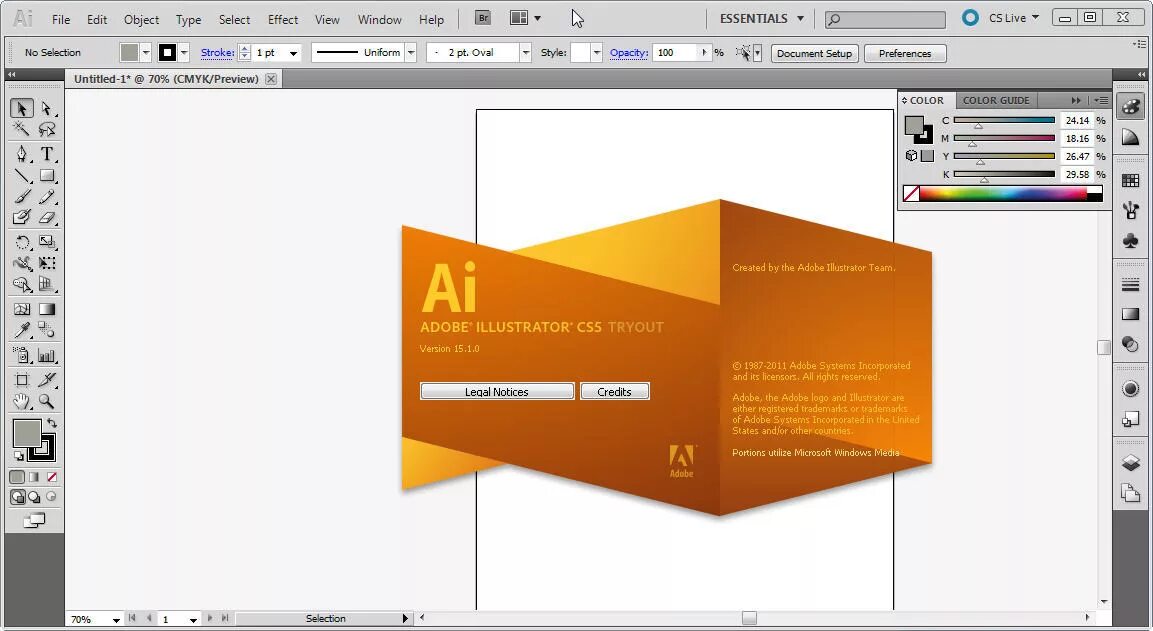1153x631 pixels.
Task: Open the File menu
Action: click(61, 20)
